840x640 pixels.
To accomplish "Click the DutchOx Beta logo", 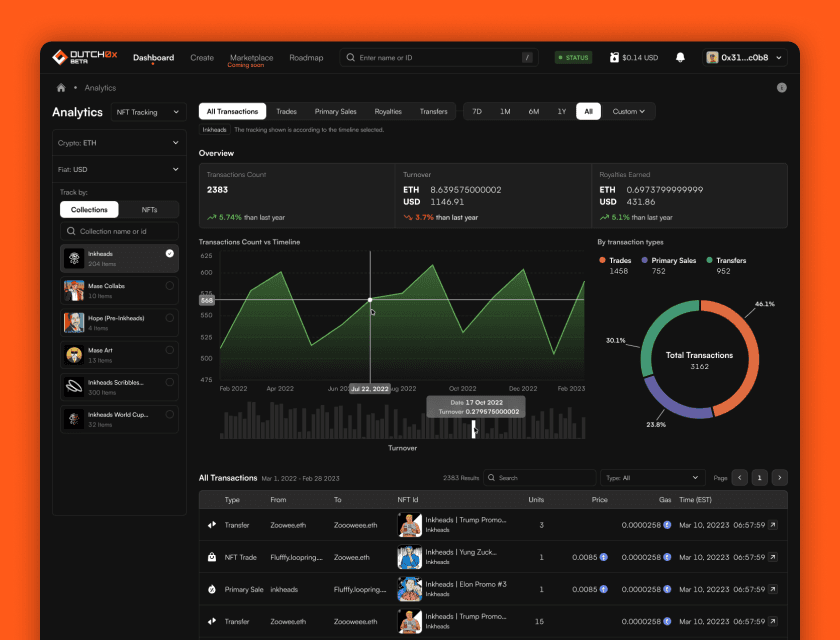I will (85, 57).
